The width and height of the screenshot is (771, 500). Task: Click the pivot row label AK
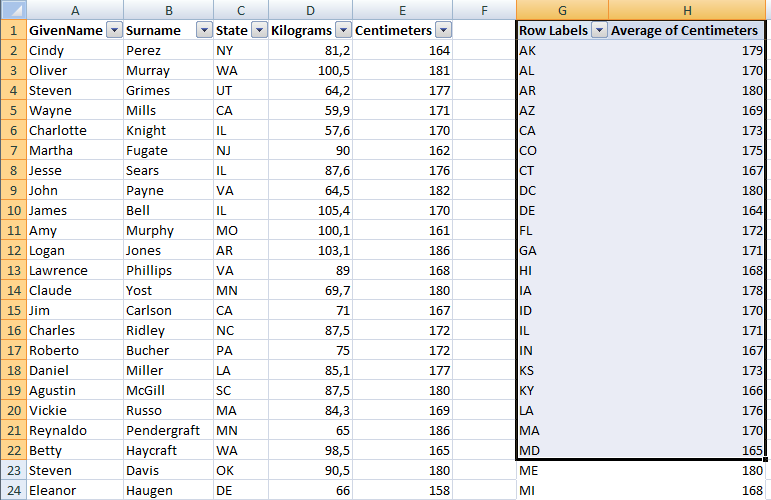[x=563, y=51]
